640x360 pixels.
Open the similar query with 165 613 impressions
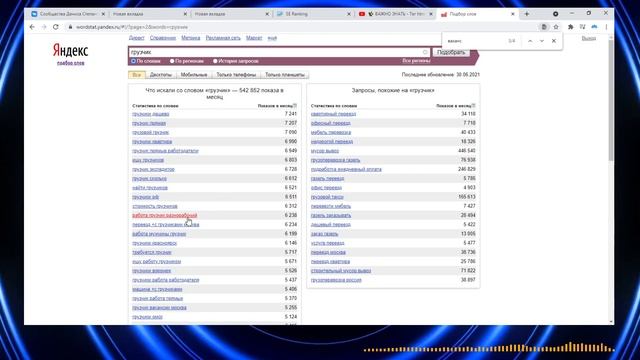pyautogui.click(x=327, y=197)
